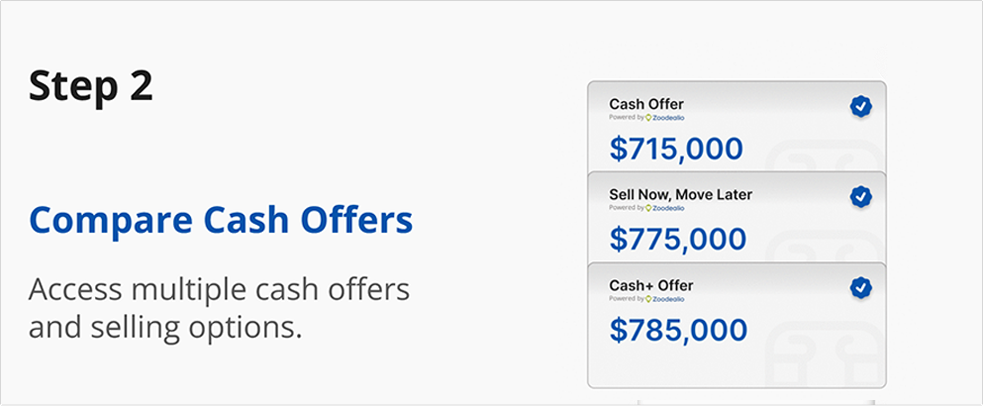Click house watermark in Cash Offer card

824,157
